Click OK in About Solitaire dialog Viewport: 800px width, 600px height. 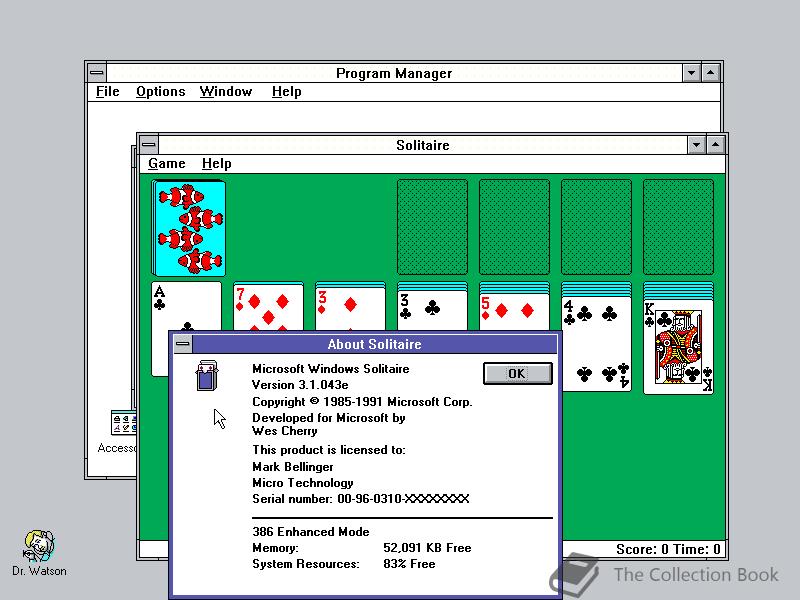pyautogui.click(x=517, y=373)
